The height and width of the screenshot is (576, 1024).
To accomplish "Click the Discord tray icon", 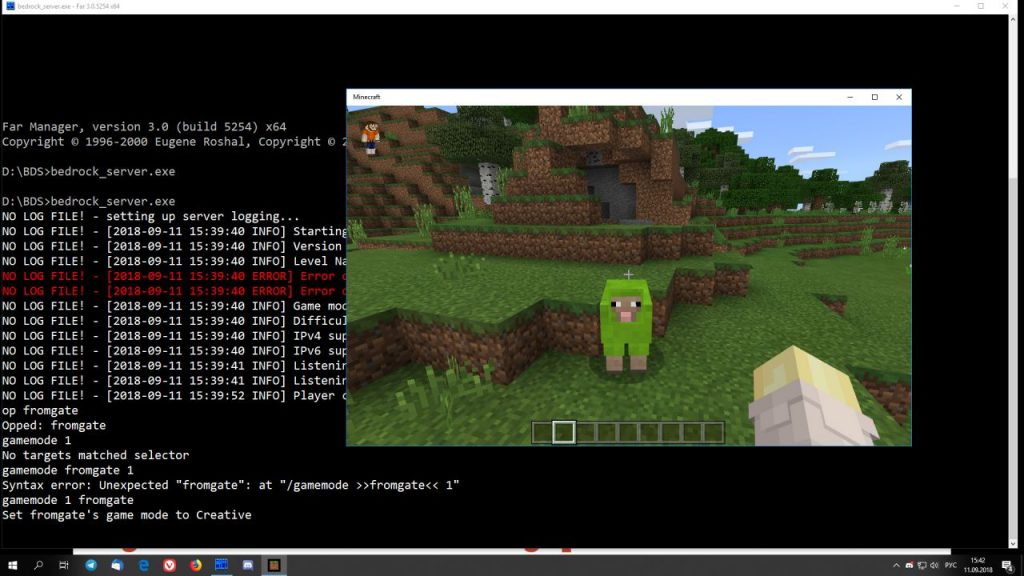I will [x=909, y=566].
